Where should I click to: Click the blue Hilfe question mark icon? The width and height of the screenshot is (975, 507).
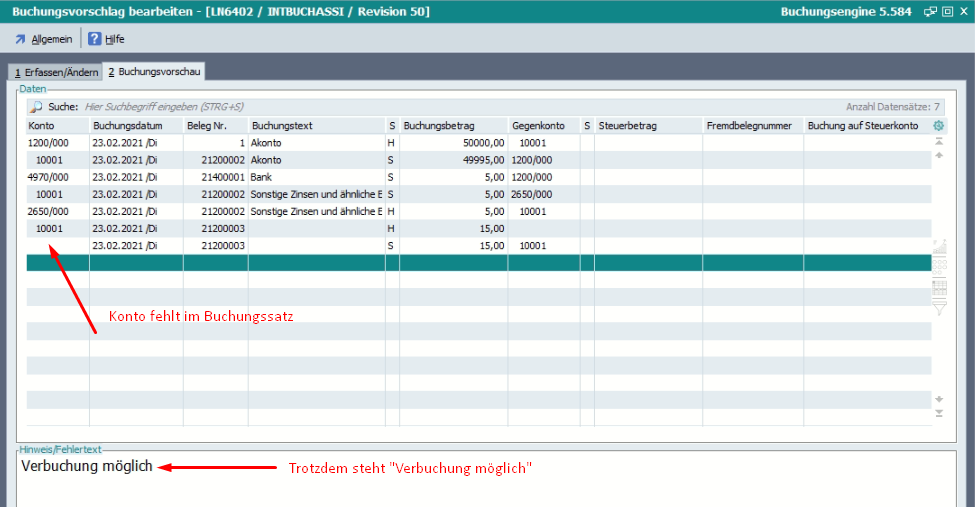click(95, 39)
